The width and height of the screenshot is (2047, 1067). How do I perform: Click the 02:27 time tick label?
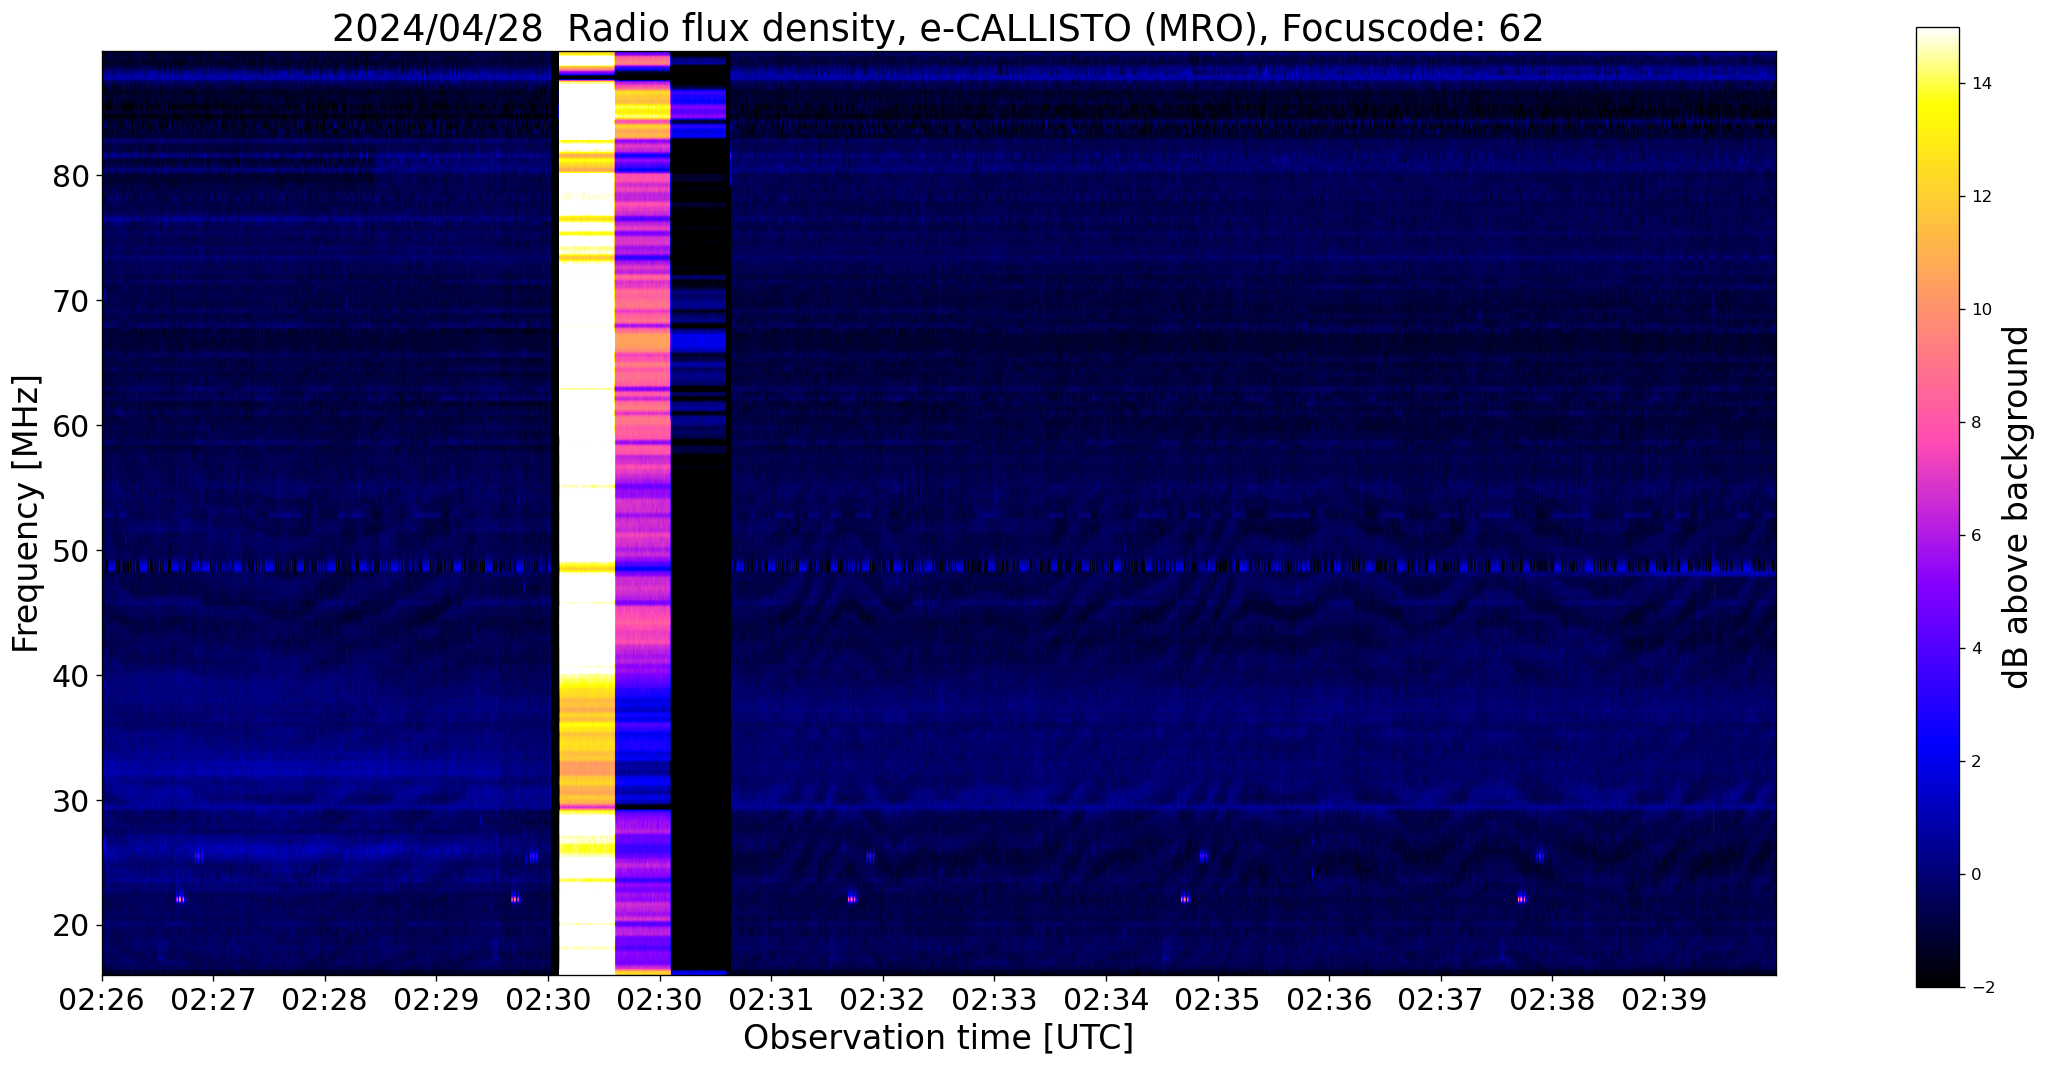coord(213,999)
